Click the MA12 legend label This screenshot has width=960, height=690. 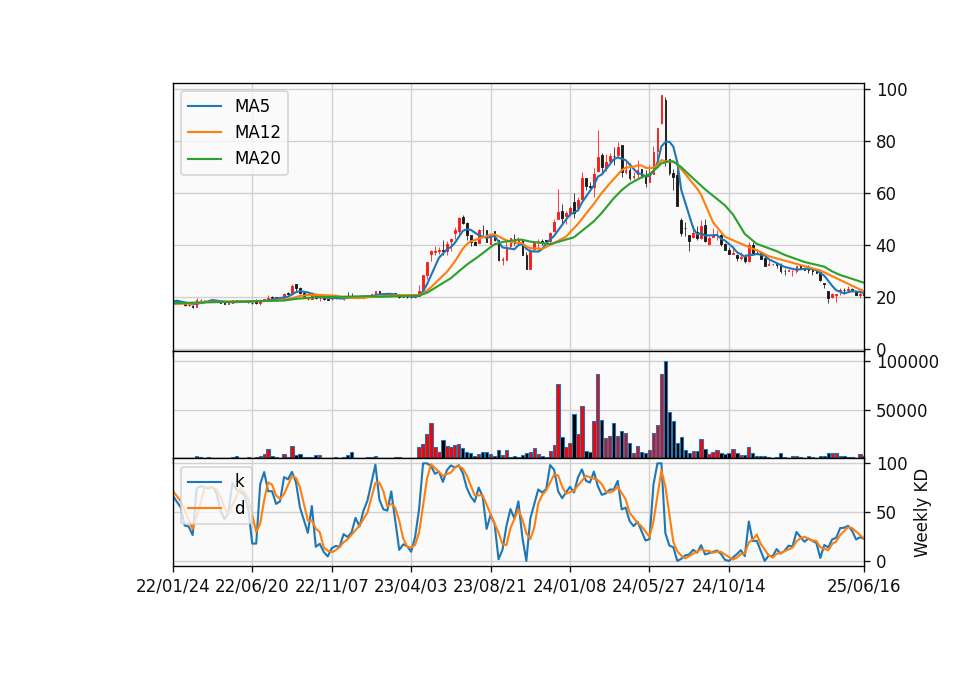pos(257,132)
